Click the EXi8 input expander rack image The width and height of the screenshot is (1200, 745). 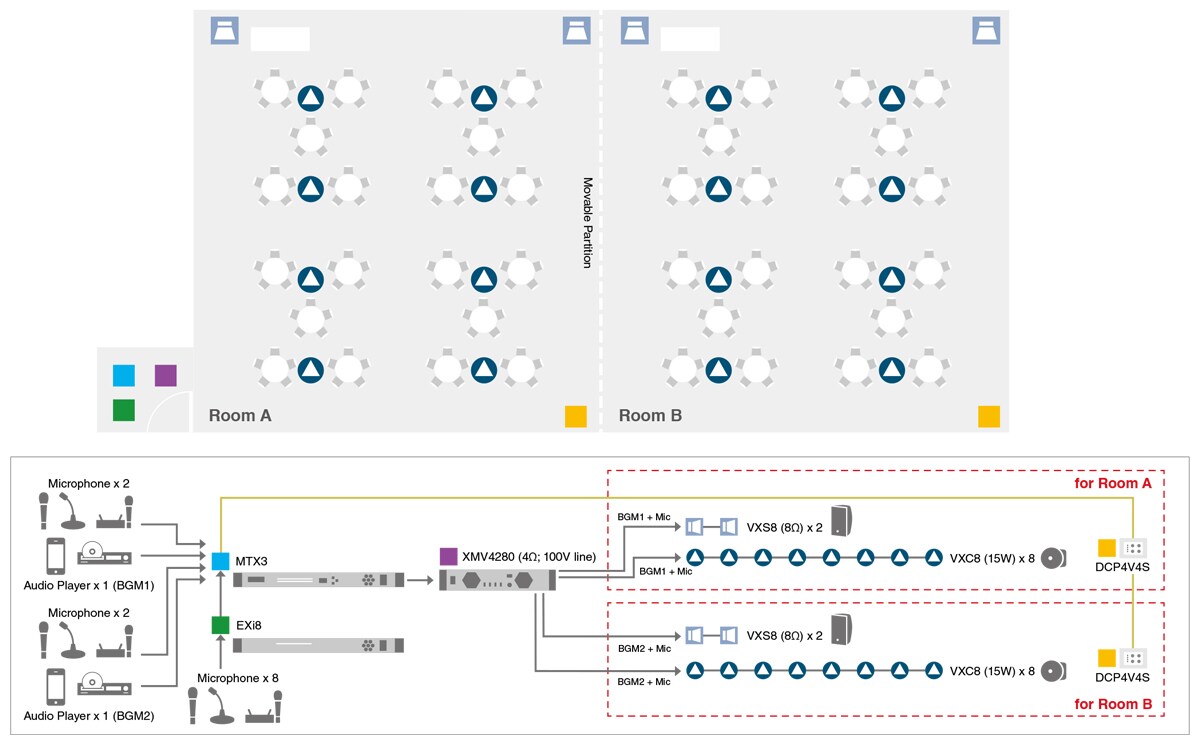coord(318,645)
